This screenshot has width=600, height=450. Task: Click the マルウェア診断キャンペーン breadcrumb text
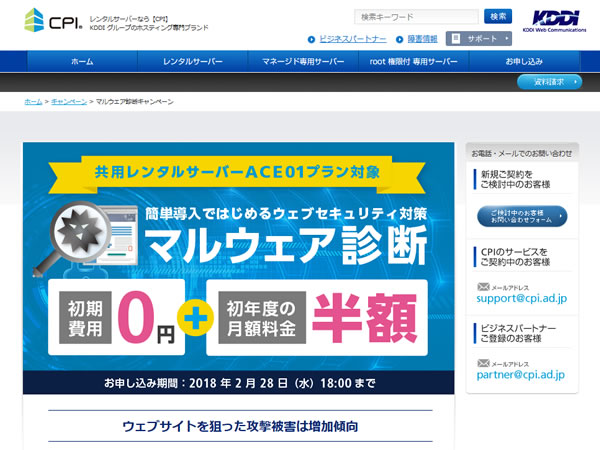135,102
